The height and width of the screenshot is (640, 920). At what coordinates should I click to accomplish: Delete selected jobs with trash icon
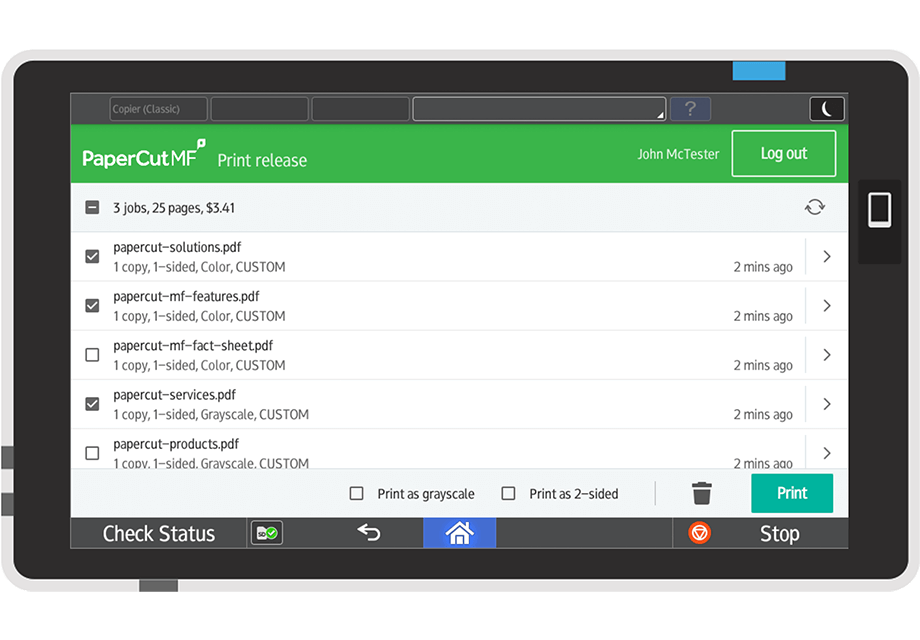[x=702, y=493]
